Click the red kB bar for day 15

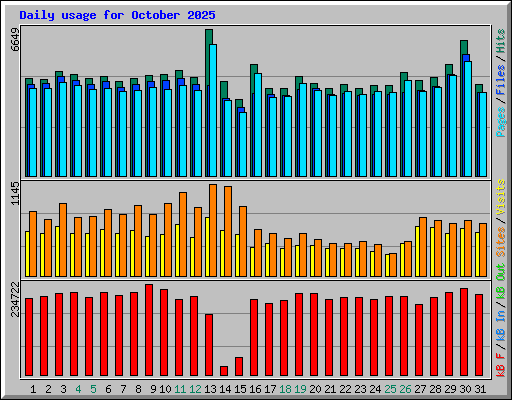[239, 366]
